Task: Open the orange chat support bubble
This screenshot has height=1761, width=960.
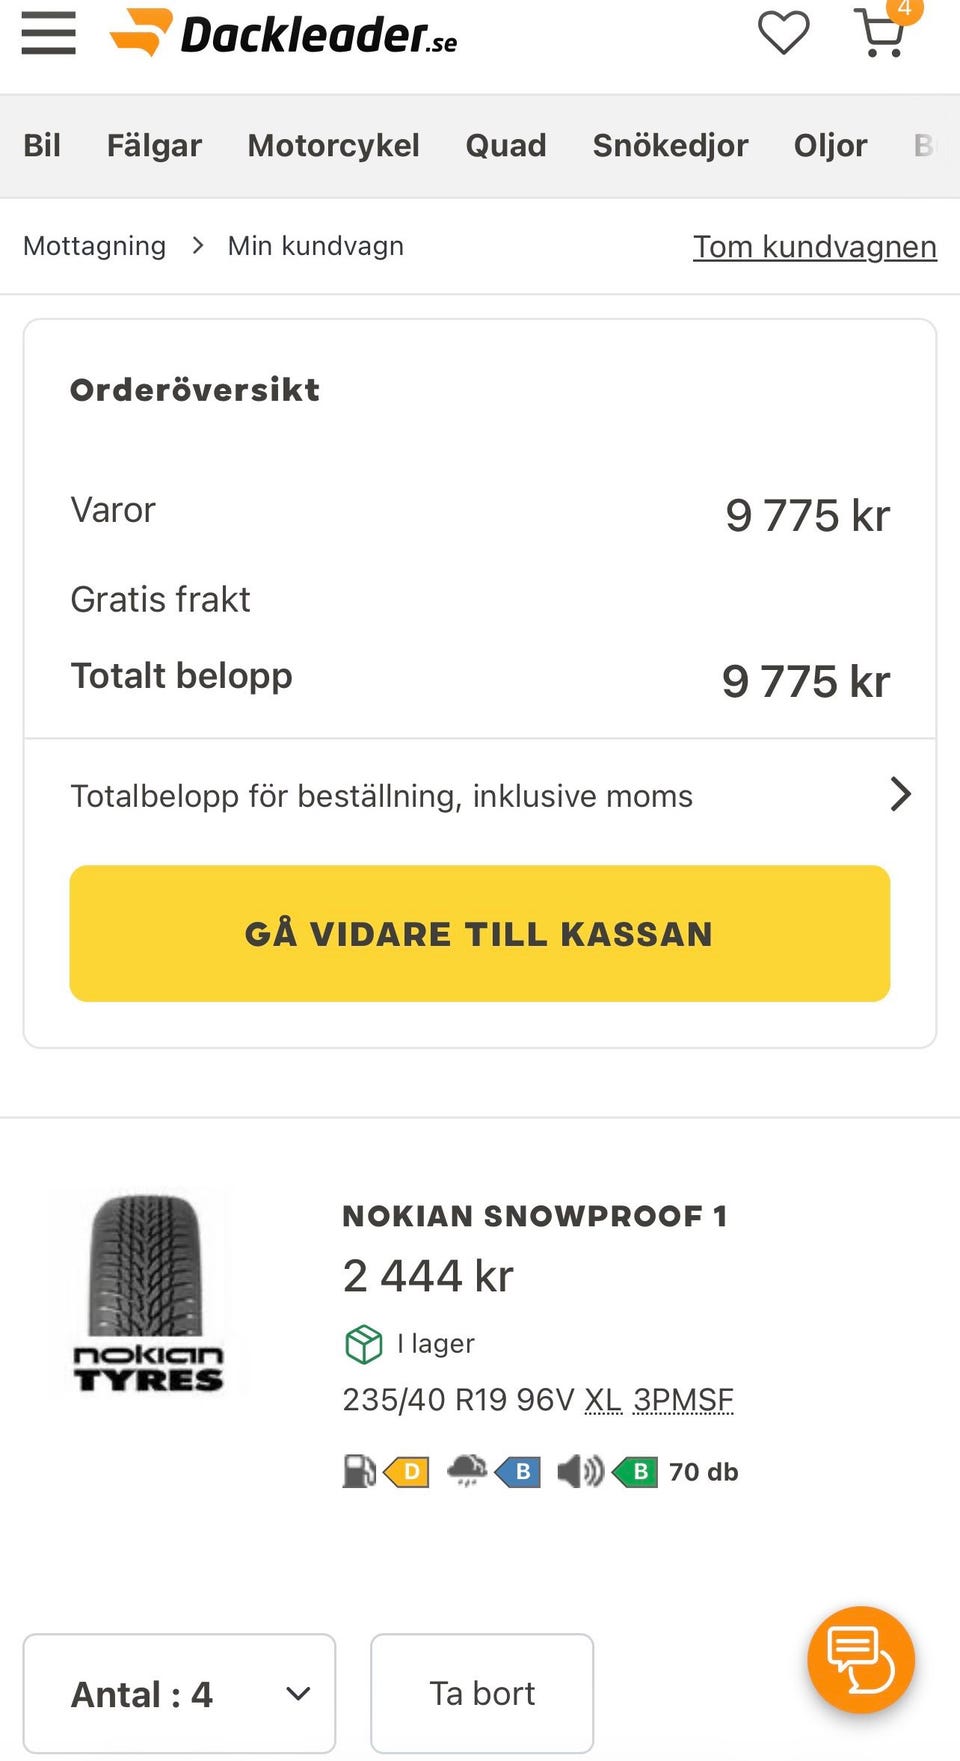Action: (861, 1660)
